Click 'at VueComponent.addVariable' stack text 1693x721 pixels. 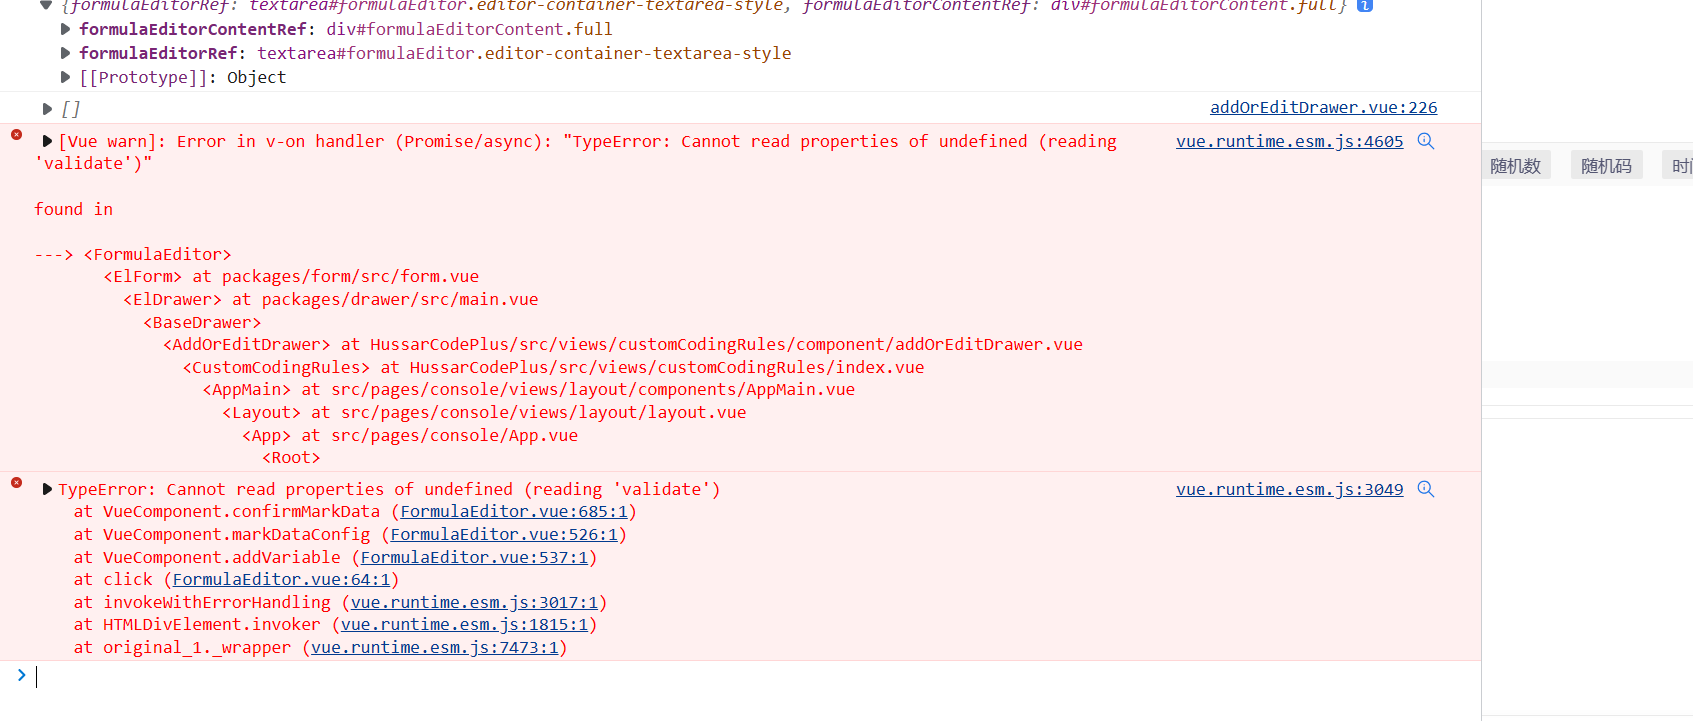pyautogui.click(x=207, y=557)
